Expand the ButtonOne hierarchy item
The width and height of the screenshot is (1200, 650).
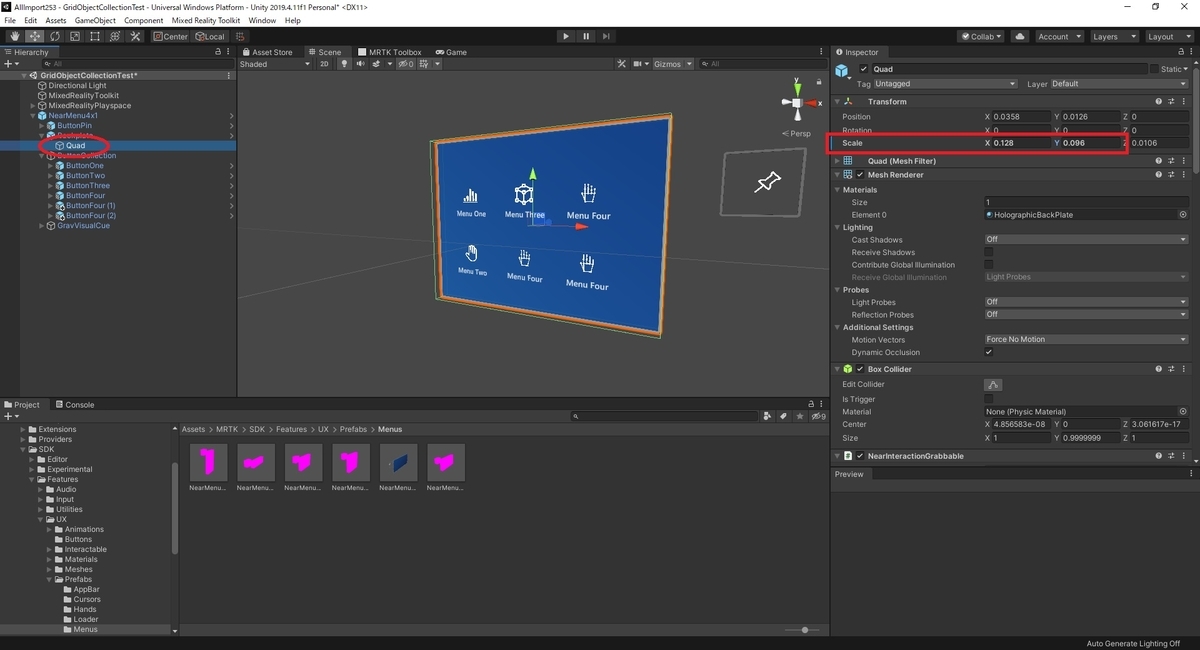[50, 166]
